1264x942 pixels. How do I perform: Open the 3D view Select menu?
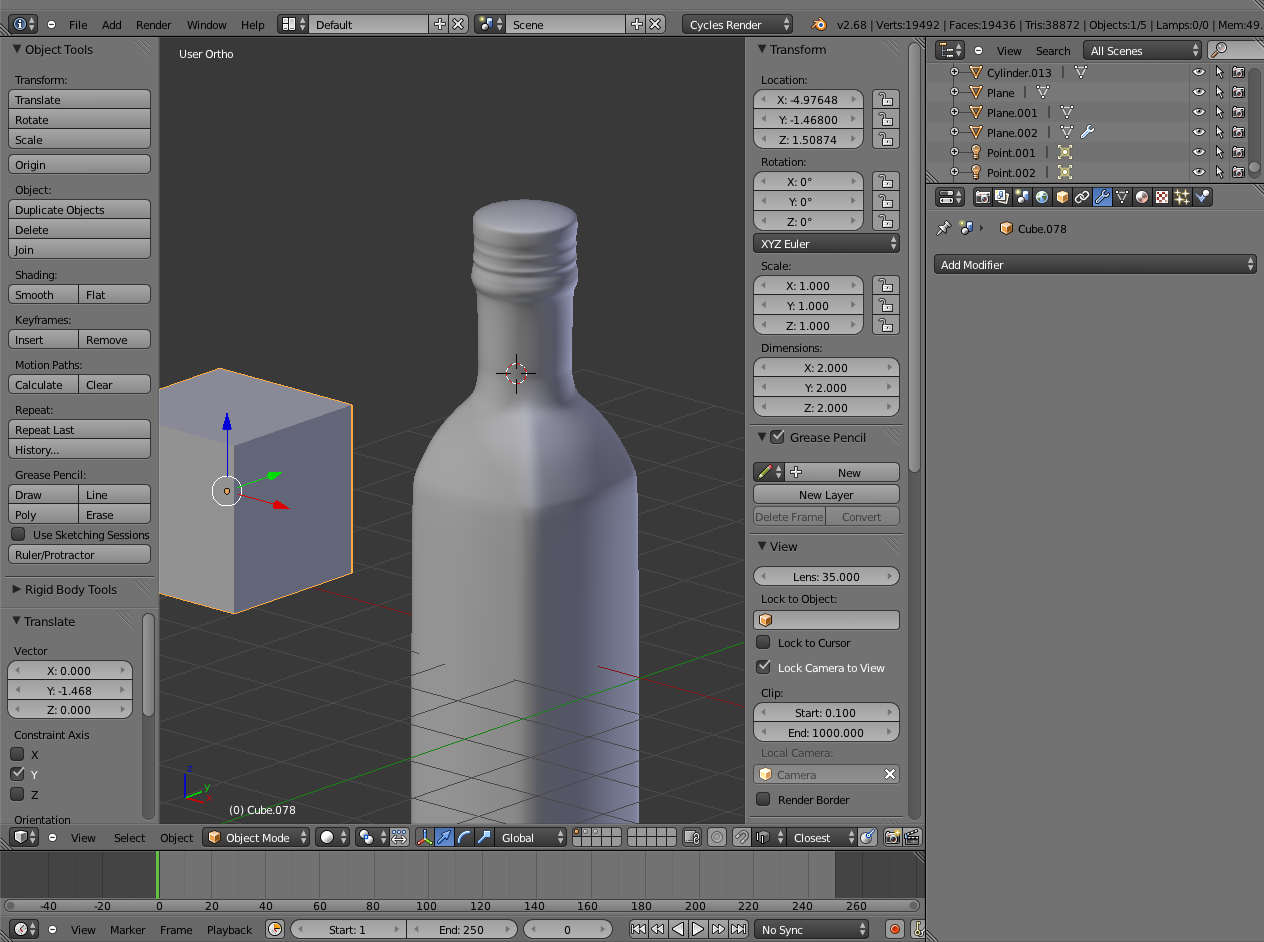129,838
